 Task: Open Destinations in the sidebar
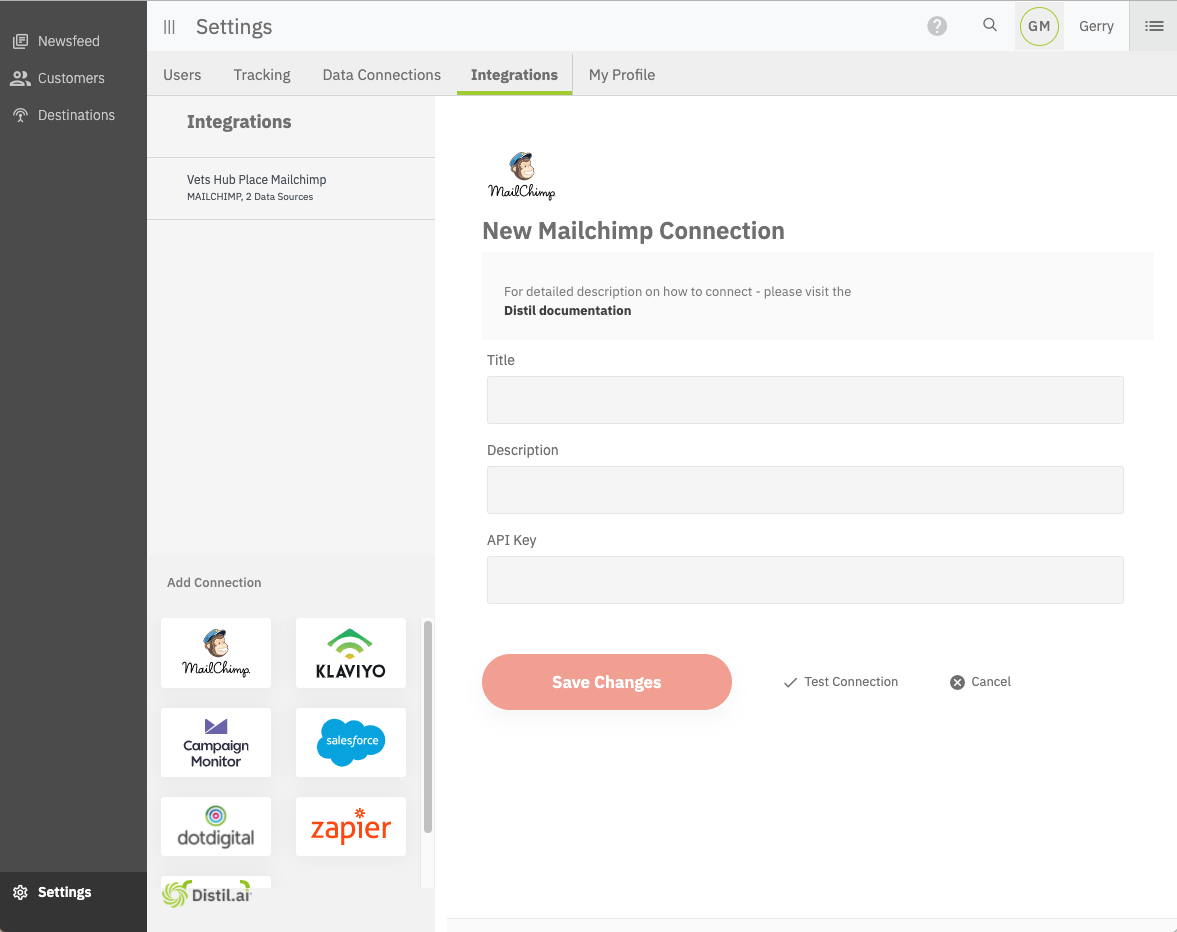coord(65,115)
